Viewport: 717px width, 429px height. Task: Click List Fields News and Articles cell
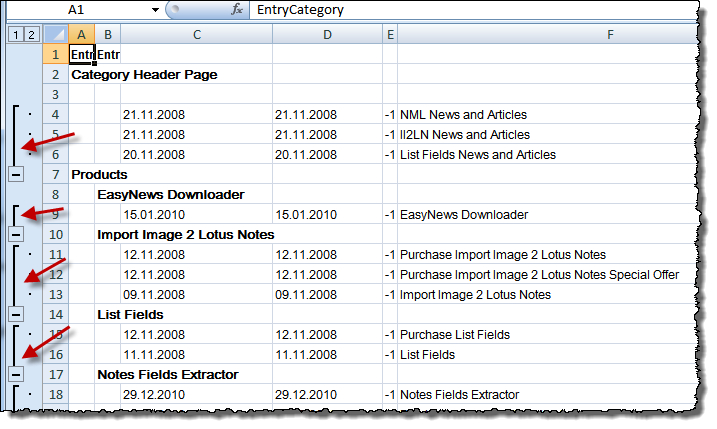click(478, 155)
